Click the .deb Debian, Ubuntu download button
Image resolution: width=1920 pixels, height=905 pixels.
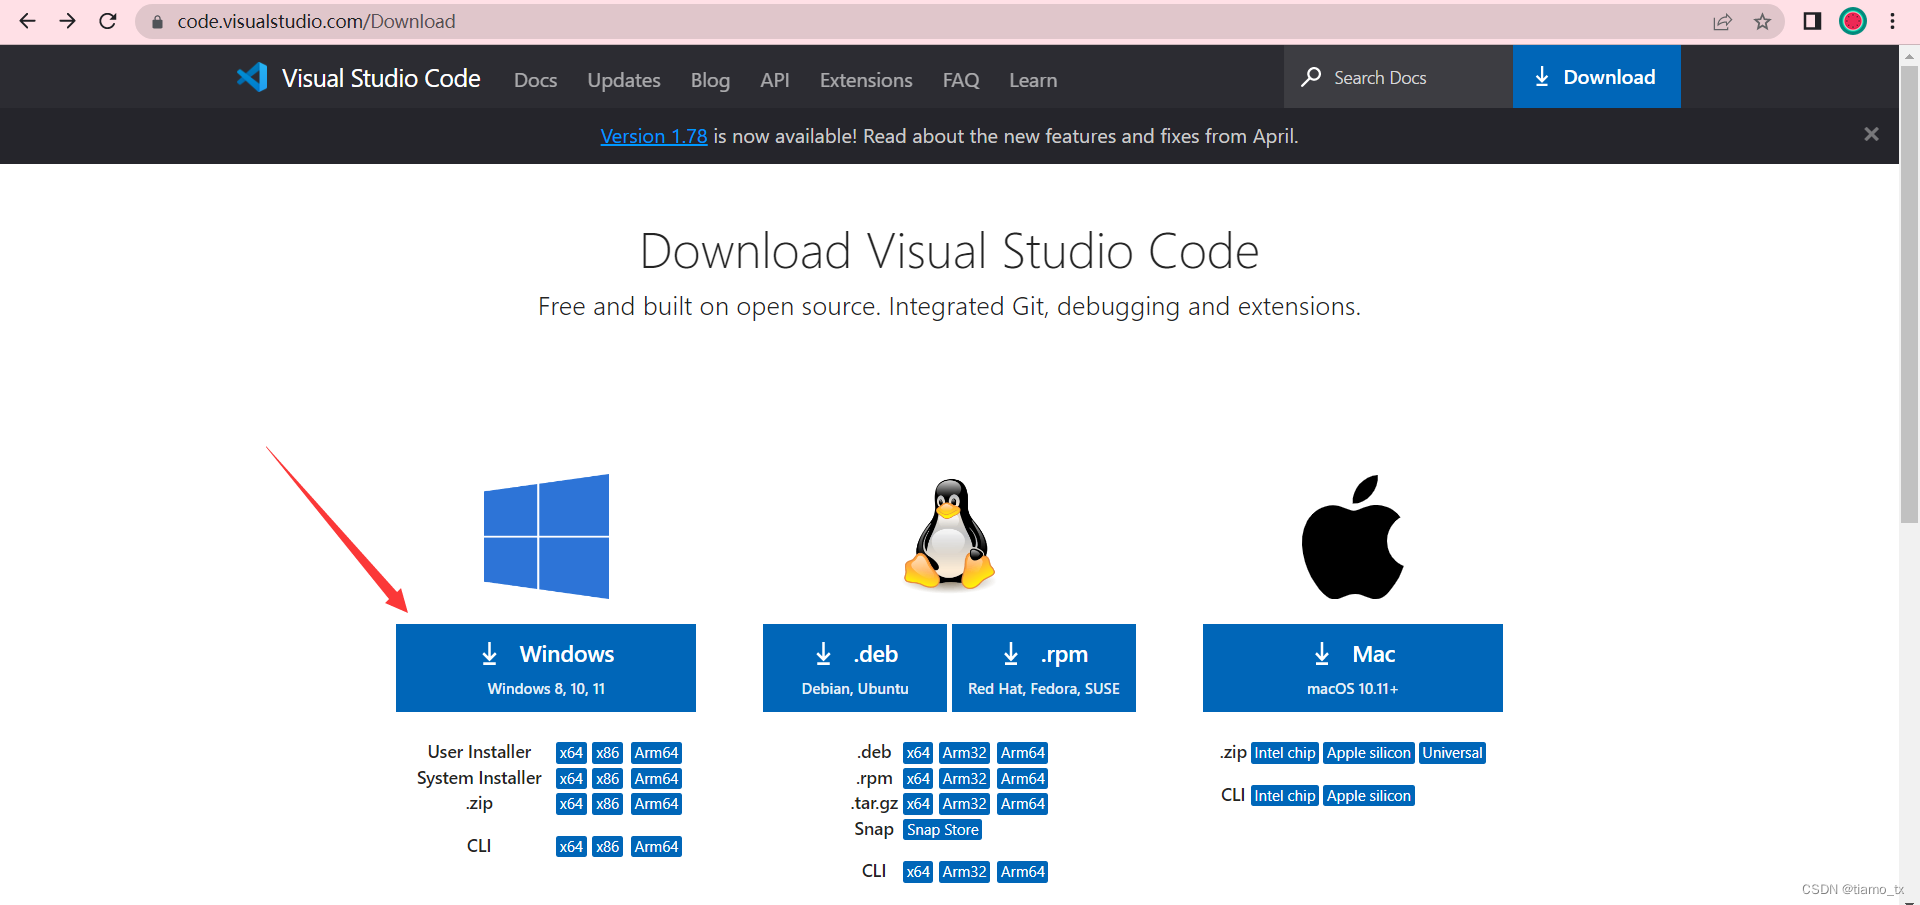(855, 668)
